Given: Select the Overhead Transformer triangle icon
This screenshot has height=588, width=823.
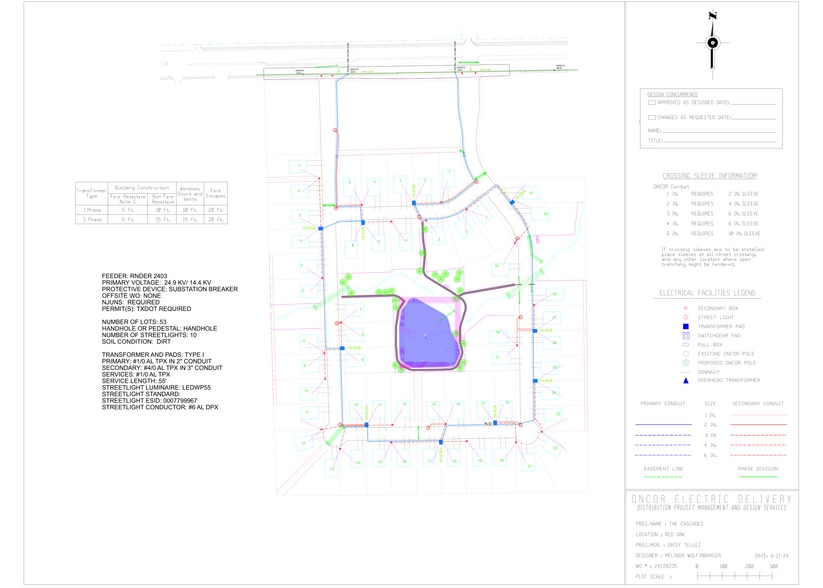Looking at the screenshot, I should coord(685,380).
